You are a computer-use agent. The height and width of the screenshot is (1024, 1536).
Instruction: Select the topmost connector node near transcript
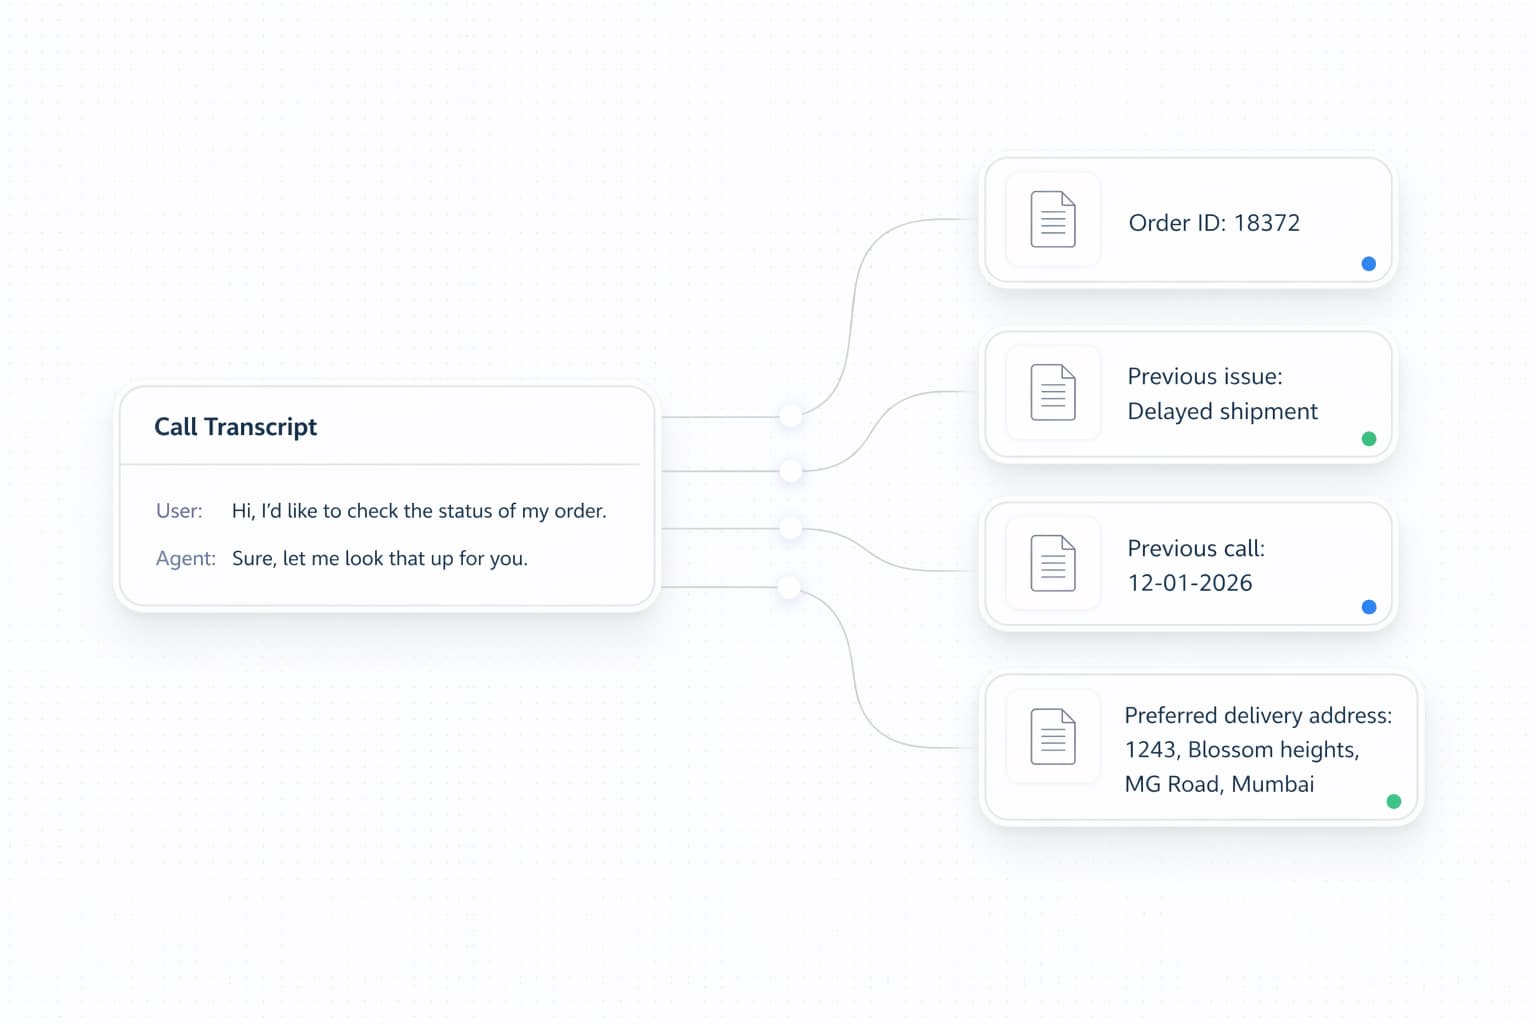pos(791,416)
